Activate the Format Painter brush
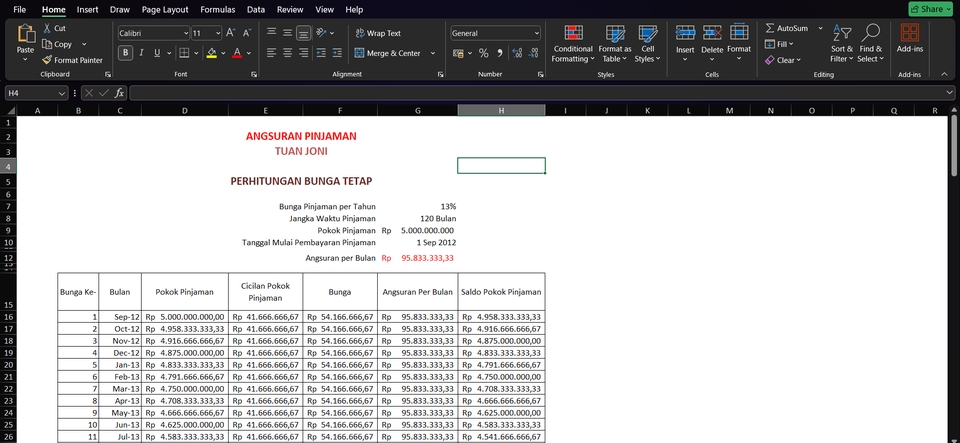 point(47,60)
